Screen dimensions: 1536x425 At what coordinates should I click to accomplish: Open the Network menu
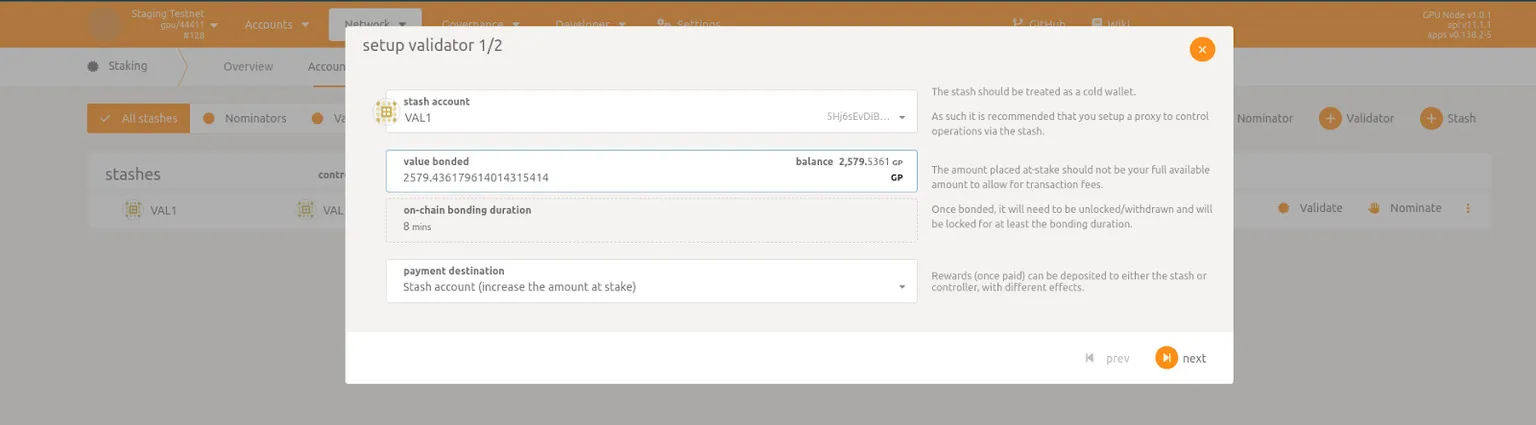click(x=375, y=24)
